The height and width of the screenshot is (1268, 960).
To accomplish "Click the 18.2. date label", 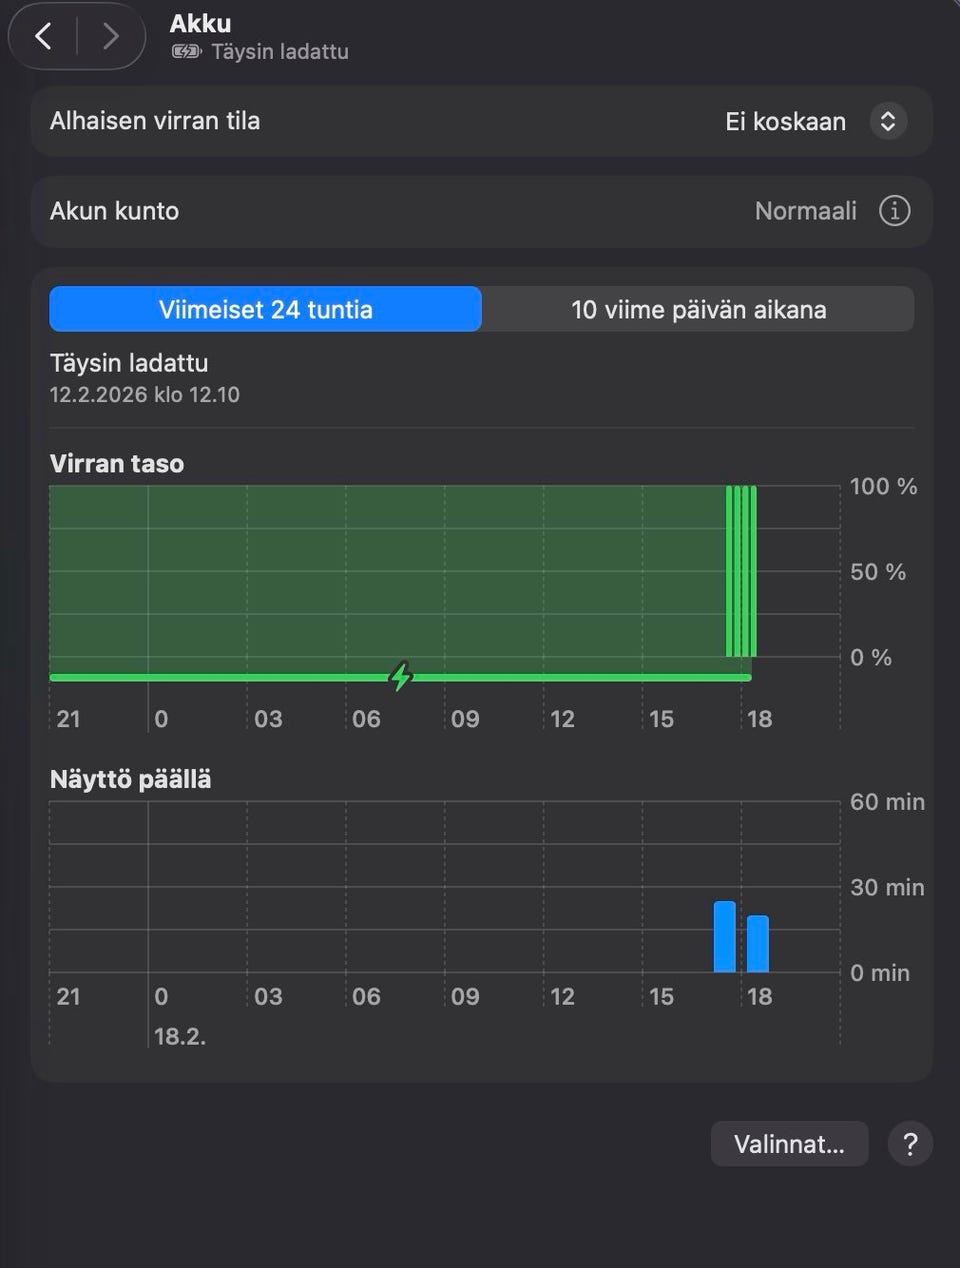I will coord(180,1036).
